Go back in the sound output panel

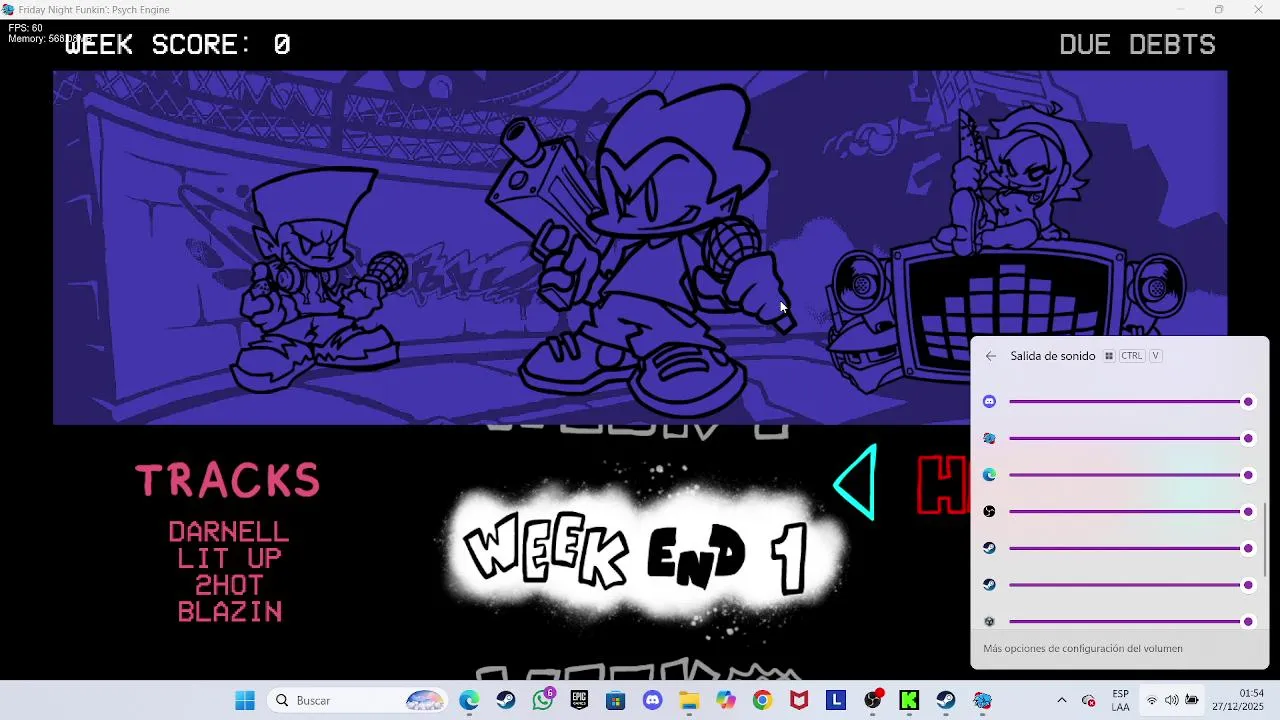coord(990,356)
